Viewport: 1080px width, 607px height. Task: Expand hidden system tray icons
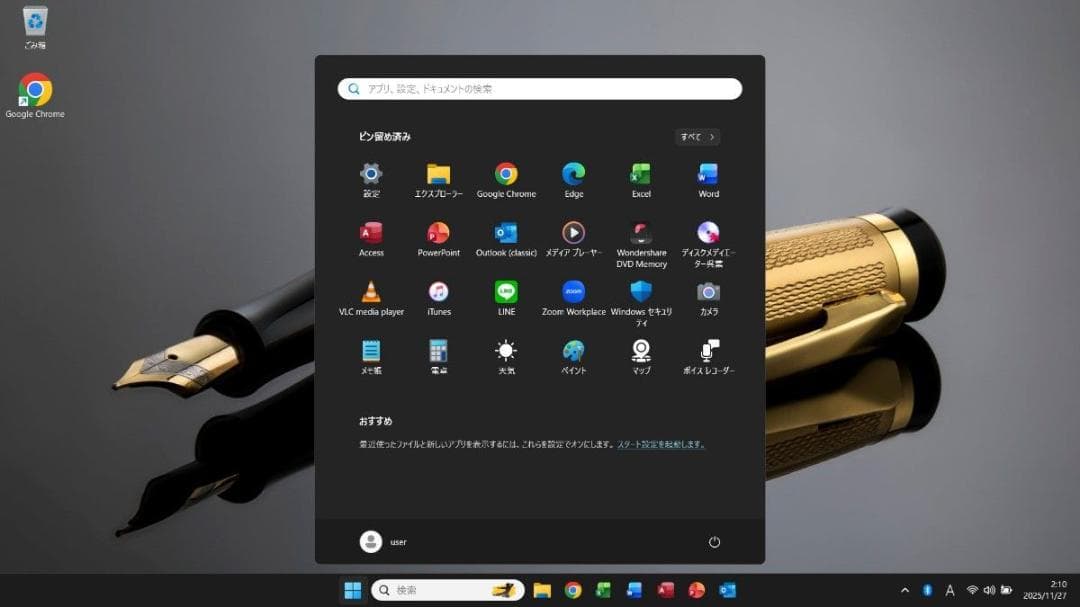coord(904,590)
